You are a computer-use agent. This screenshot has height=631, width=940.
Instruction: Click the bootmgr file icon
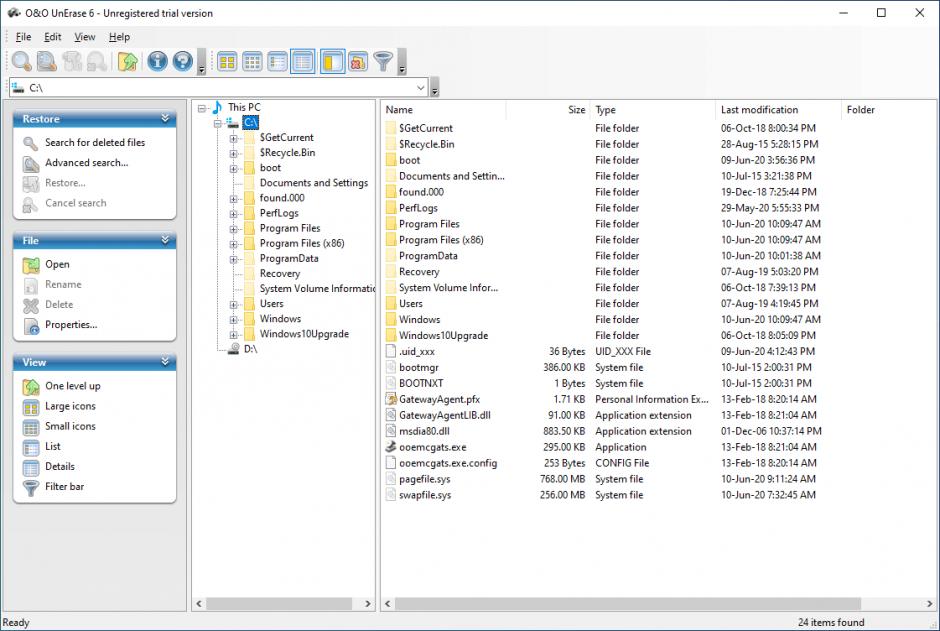pyautogui.click(x=391, y=367)
